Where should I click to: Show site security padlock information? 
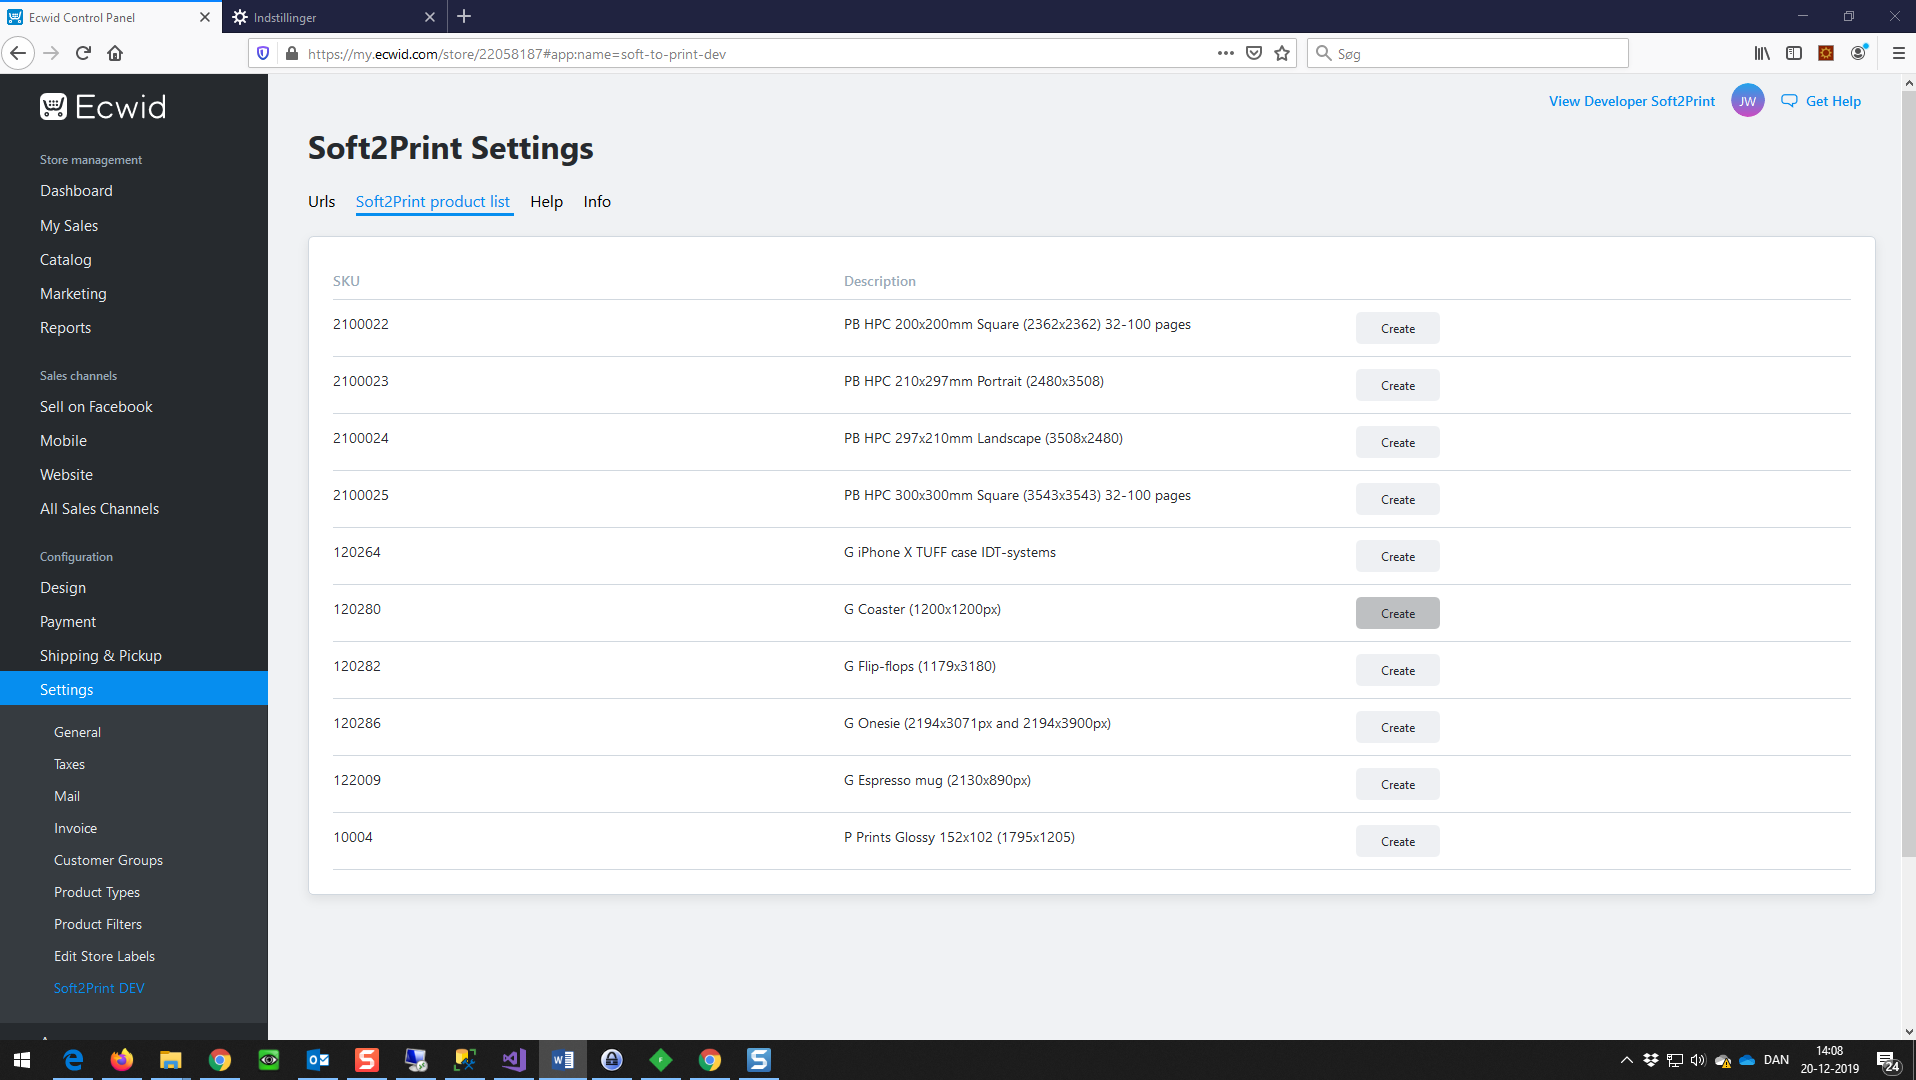pos(291,53)
